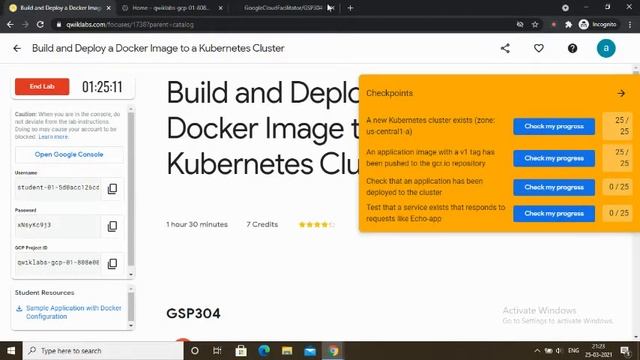Favorite the lab with the heart icon
This screenshot has height=360, width=640.
coord(539,48)
